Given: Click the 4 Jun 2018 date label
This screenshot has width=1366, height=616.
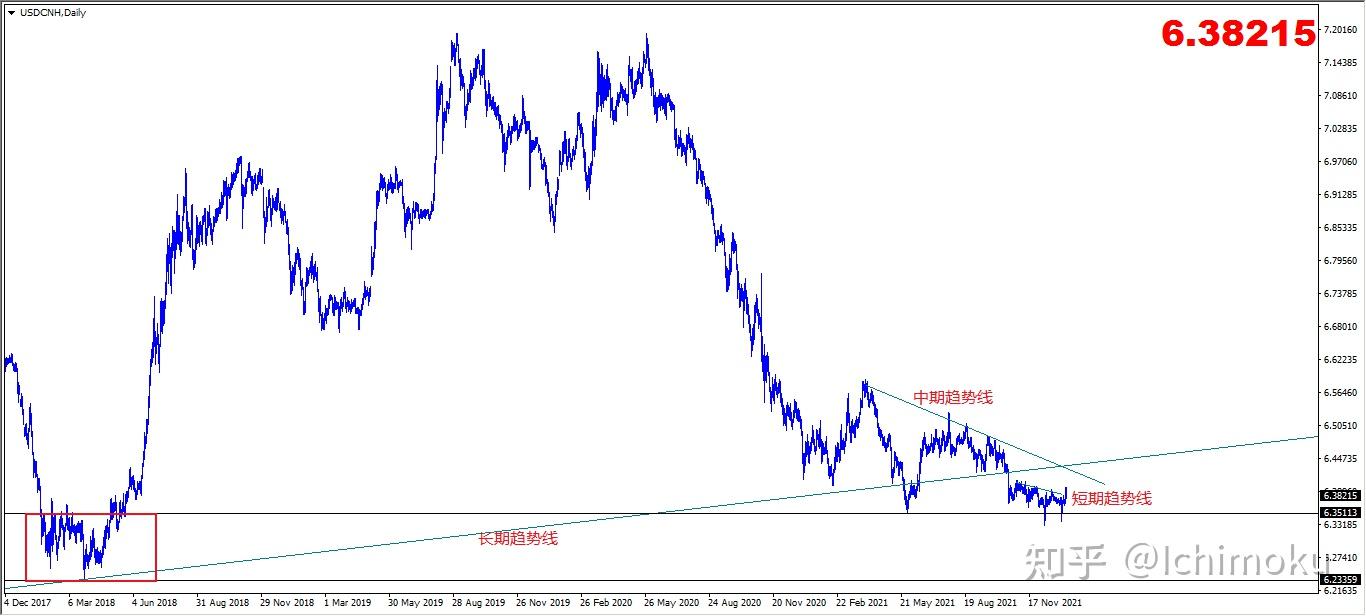Looking at the screenshot, I should (x=155, y=604).
